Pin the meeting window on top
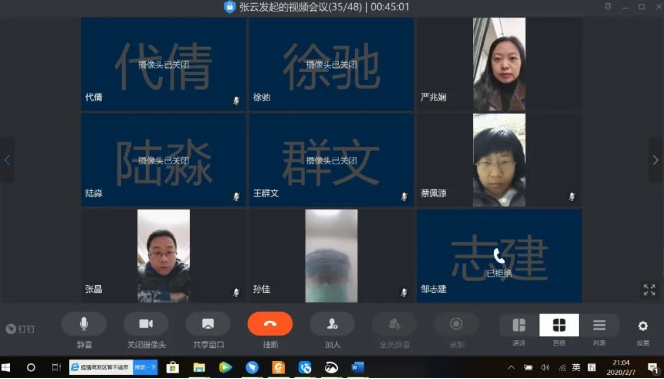 (x=608, y=7)
